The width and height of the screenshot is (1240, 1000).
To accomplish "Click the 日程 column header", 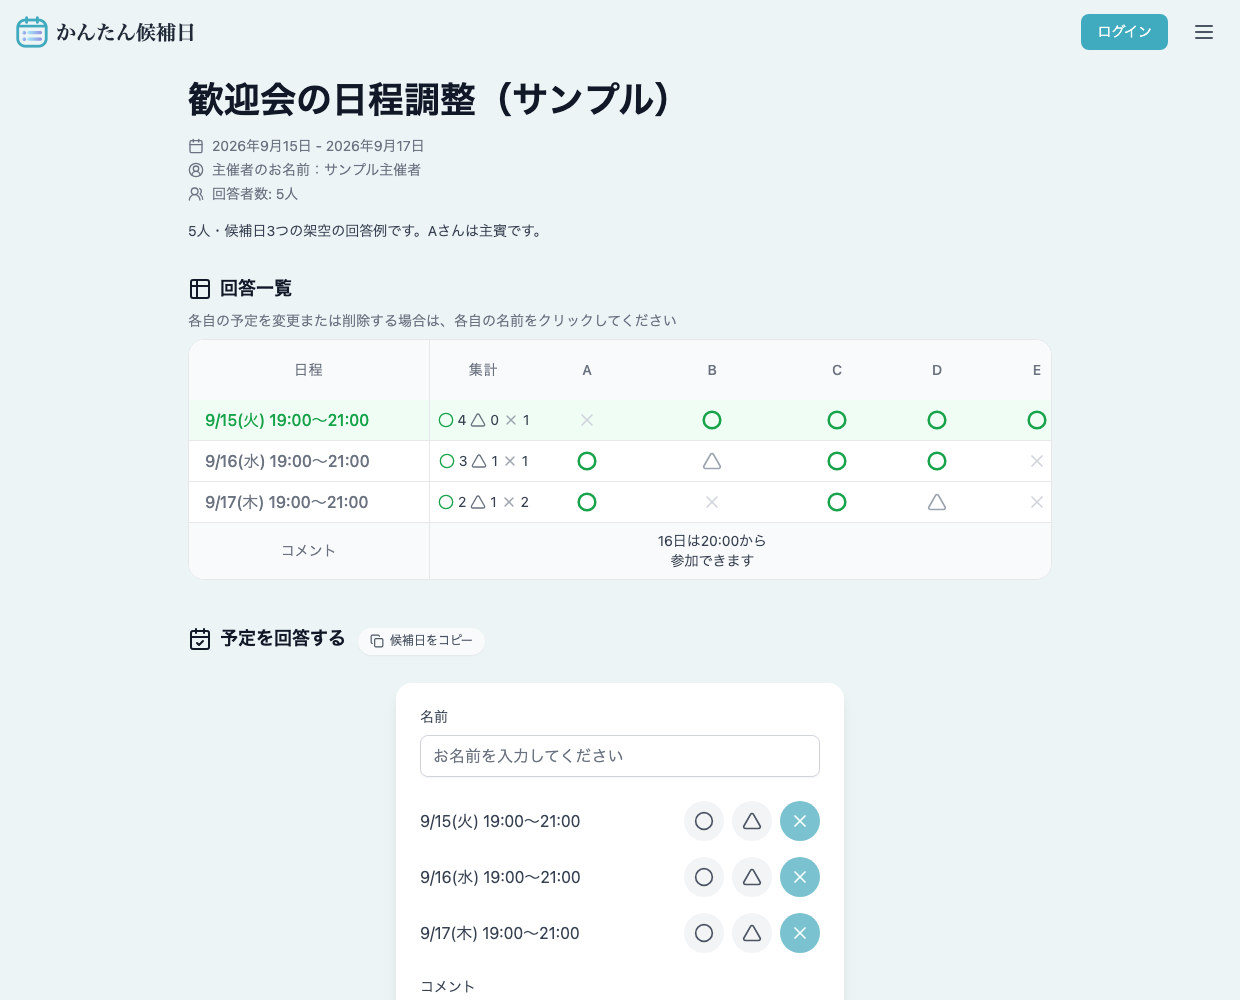I will pos(309,370).
